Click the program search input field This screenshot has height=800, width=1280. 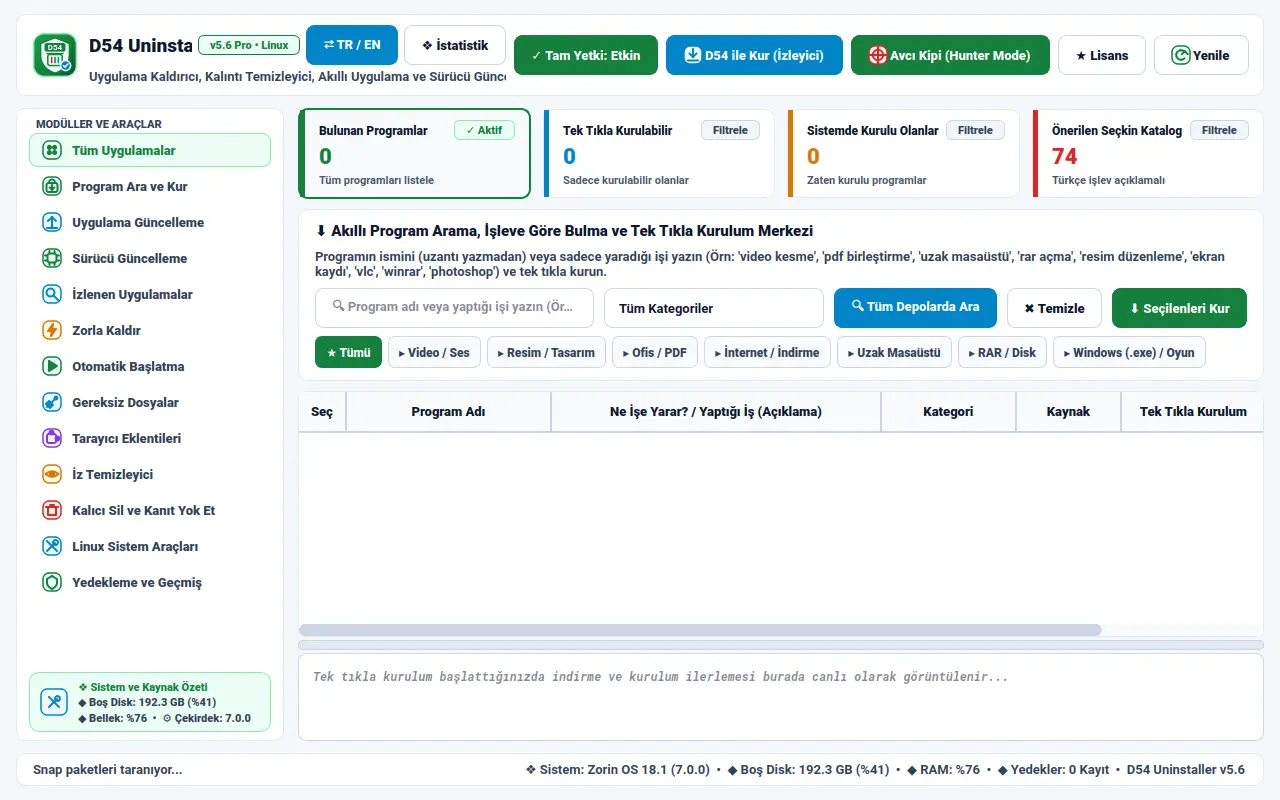click(454, 308)
